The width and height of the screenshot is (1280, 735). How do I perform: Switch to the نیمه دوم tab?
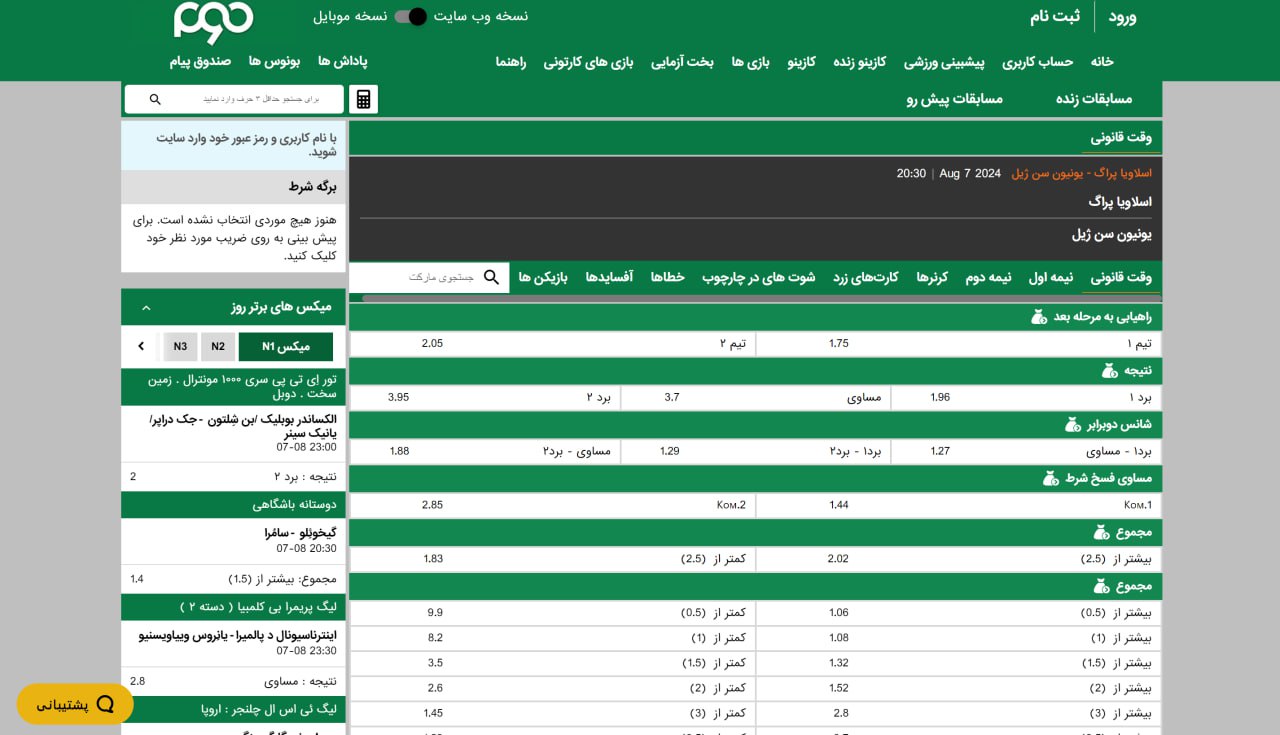click(x=988, y=277)
